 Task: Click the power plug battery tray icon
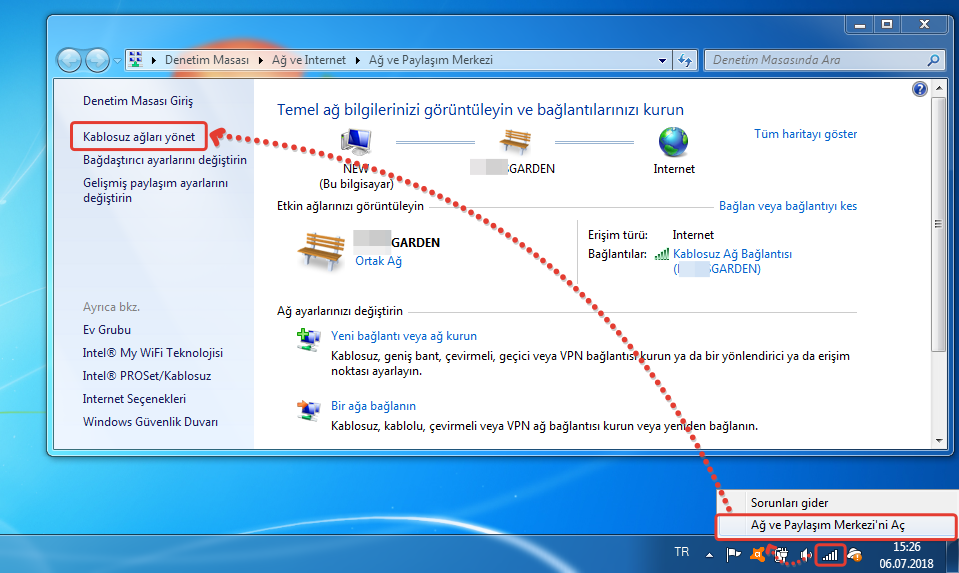coord(782,554)
